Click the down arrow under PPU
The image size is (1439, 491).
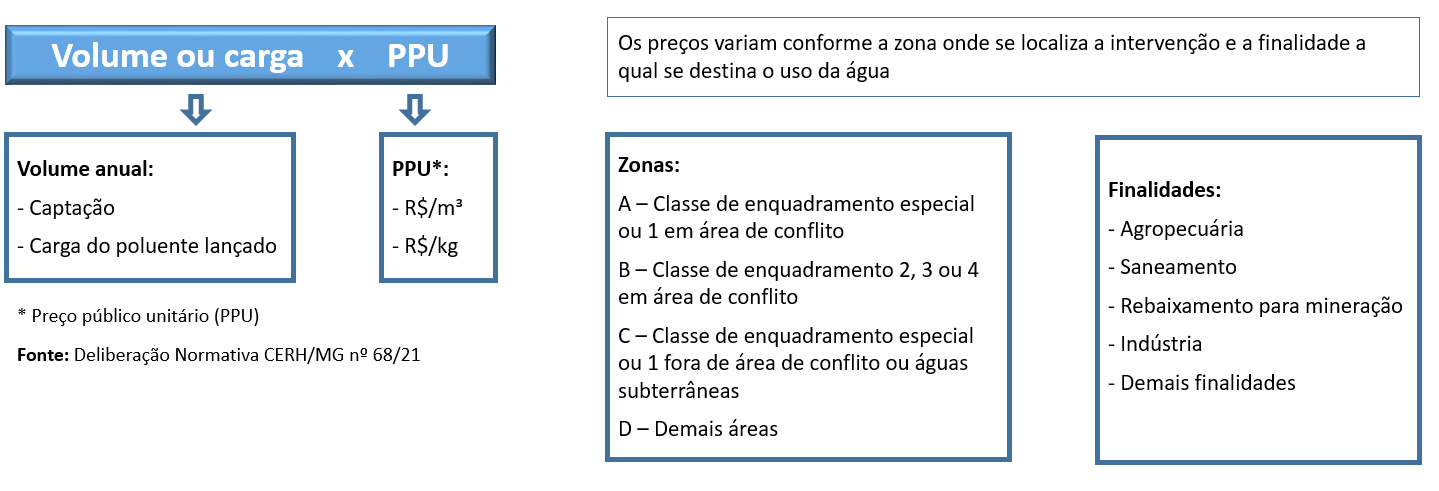tap(414, 109)
